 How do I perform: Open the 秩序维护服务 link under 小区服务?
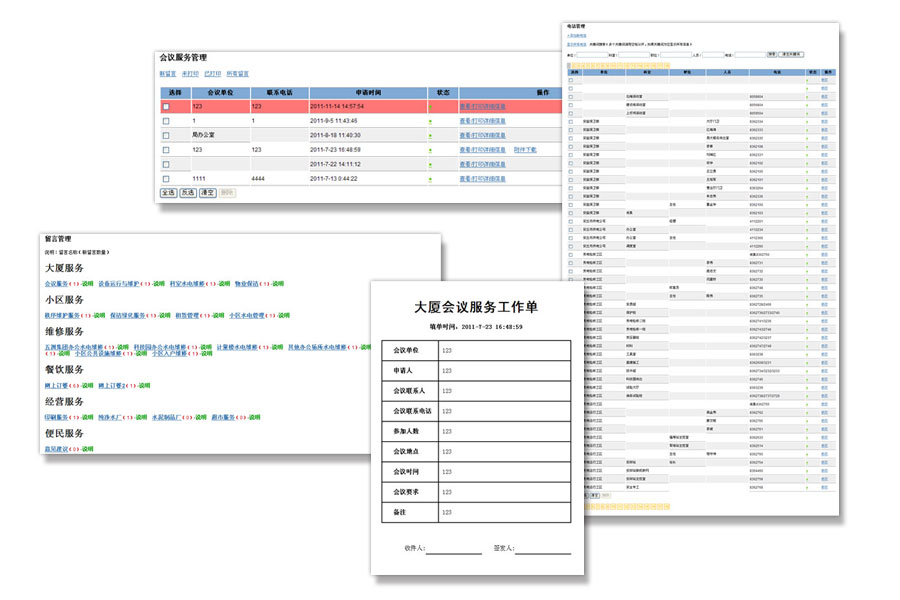coord(62,315)
